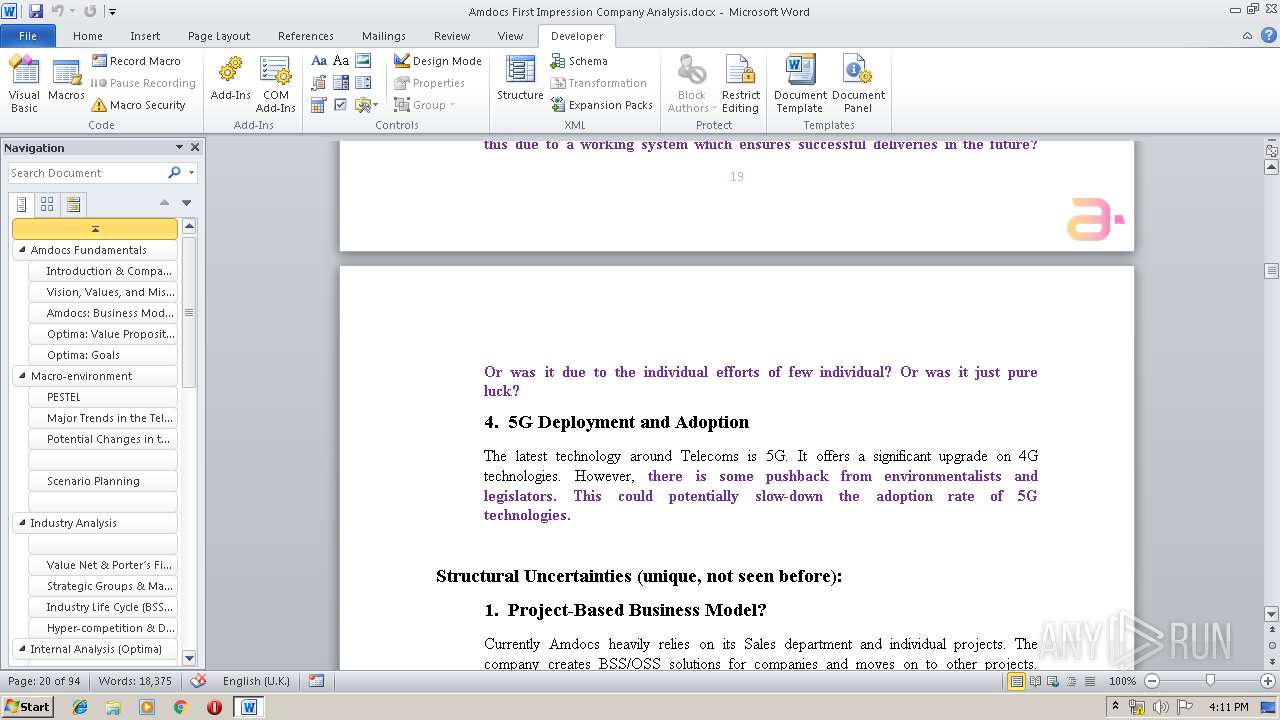The width and height of the screenshot is (1280, 720).
Task: Open Navigation pane options arrow
Action: click(x=179, y=147)
